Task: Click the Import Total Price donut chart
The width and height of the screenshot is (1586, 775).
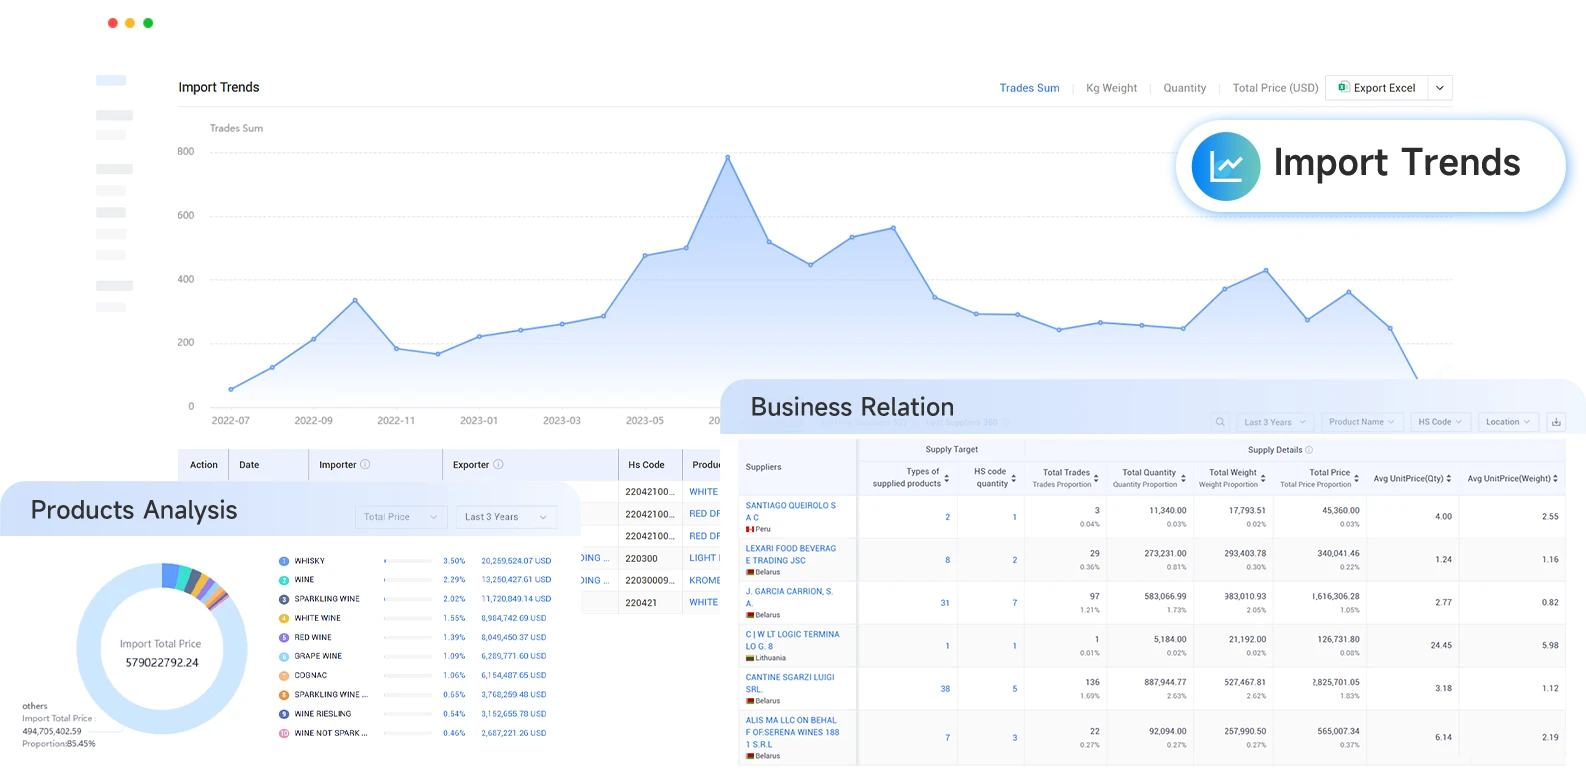Action: [162, 649]
